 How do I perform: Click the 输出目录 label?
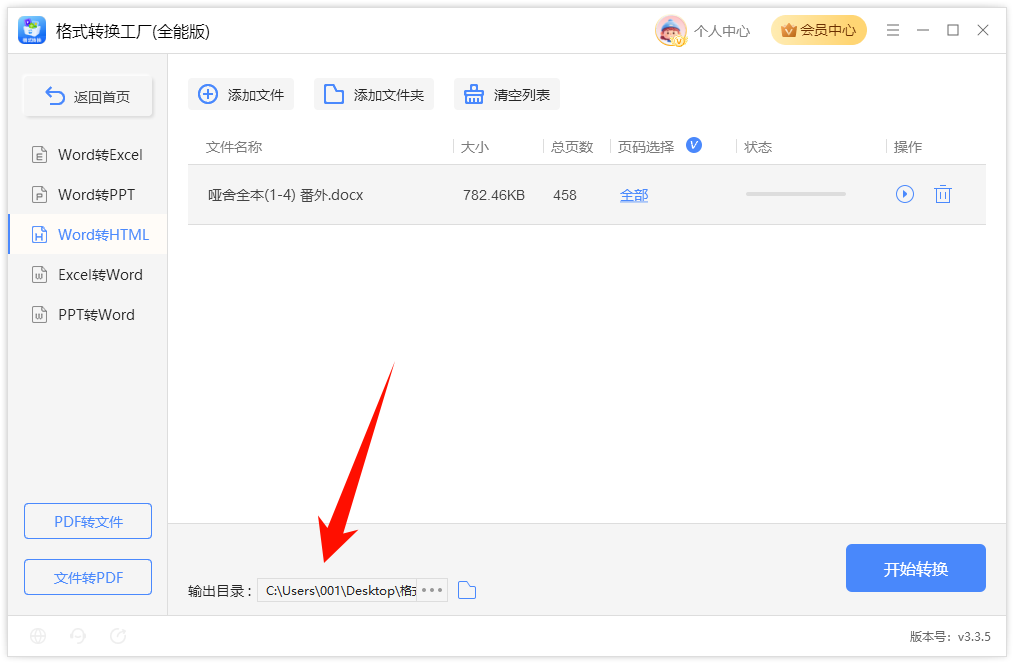(x=220, y=591)
